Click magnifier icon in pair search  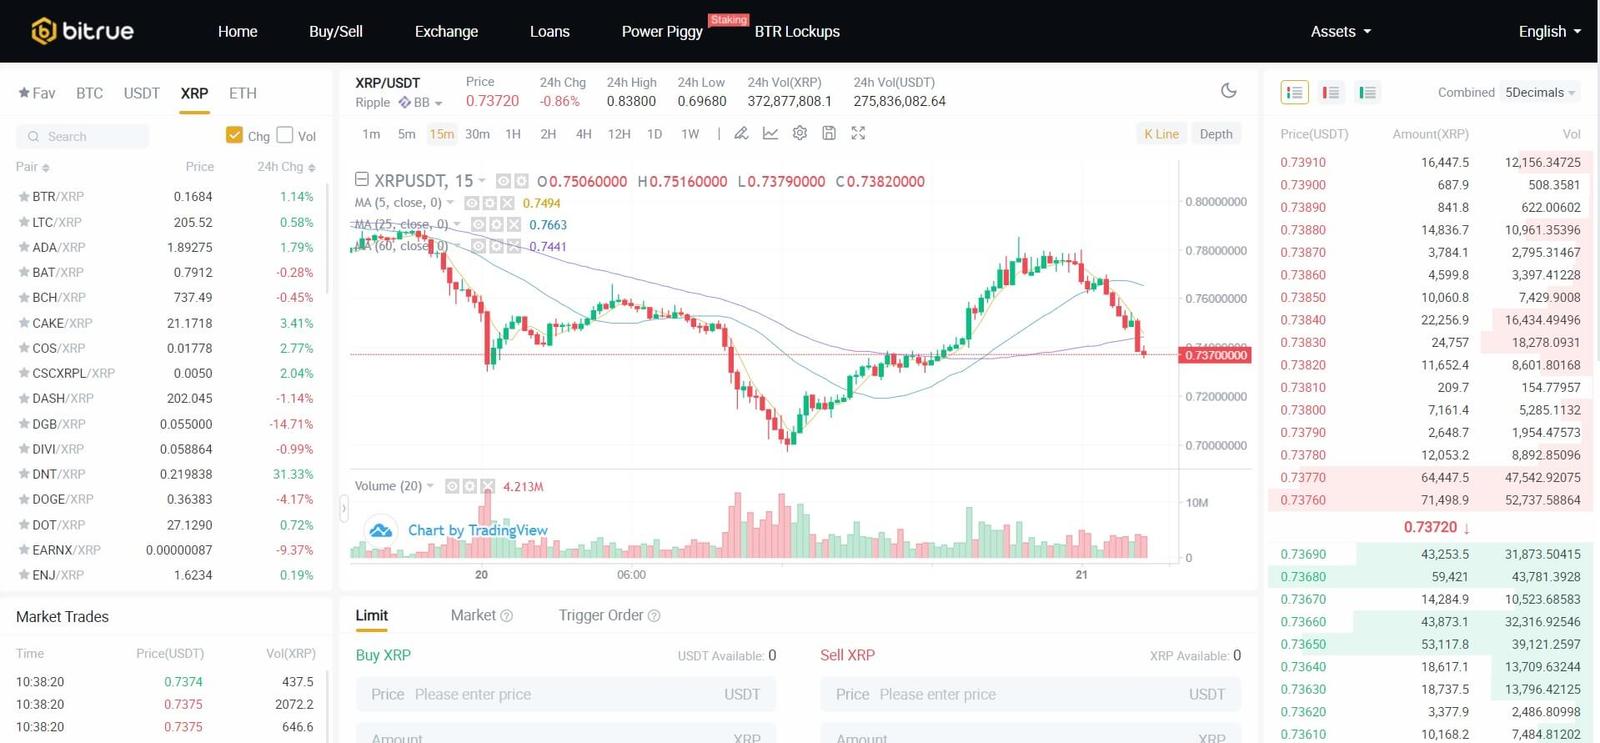point(33,136)
